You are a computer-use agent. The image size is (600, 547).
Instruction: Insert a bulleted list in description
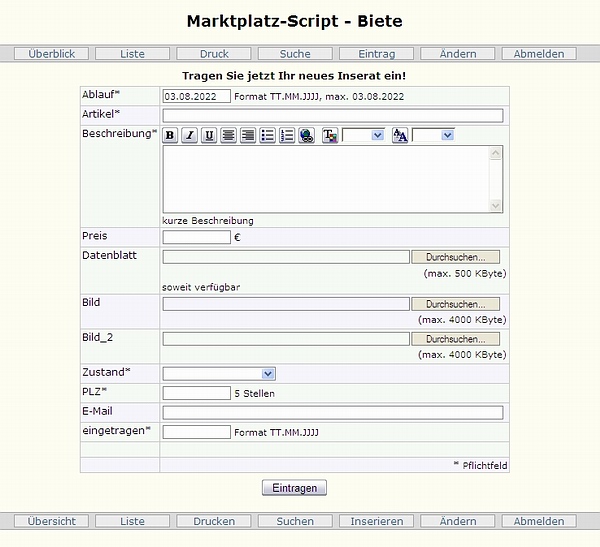267,135
